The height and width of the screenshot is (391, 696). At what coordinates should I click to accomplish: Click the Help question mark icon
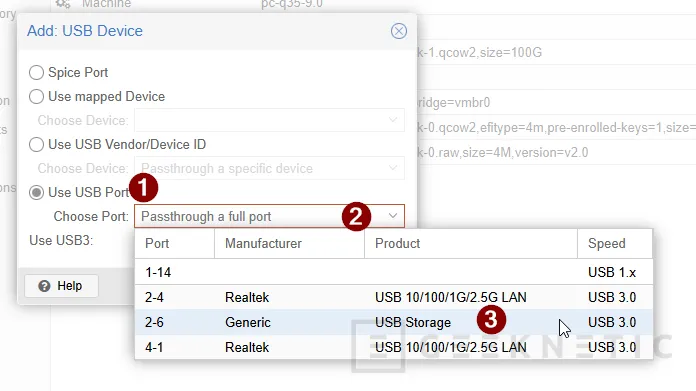(x=44, y=286)
